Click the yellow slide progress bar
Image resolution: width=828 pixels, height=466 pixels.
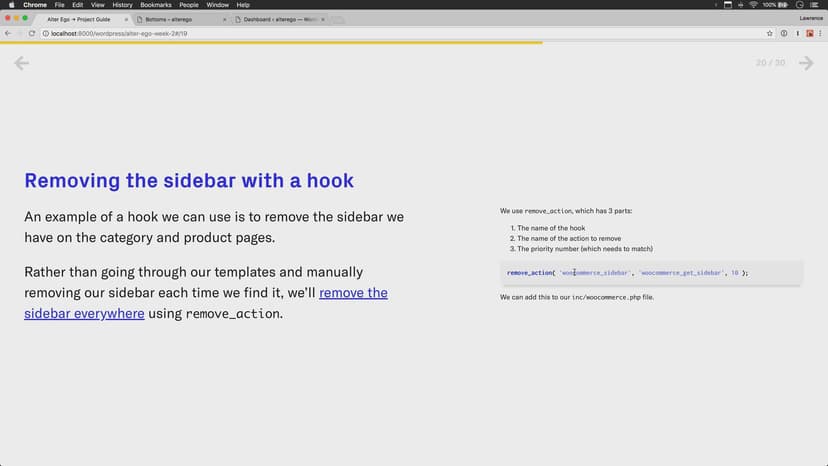(270, 43)
